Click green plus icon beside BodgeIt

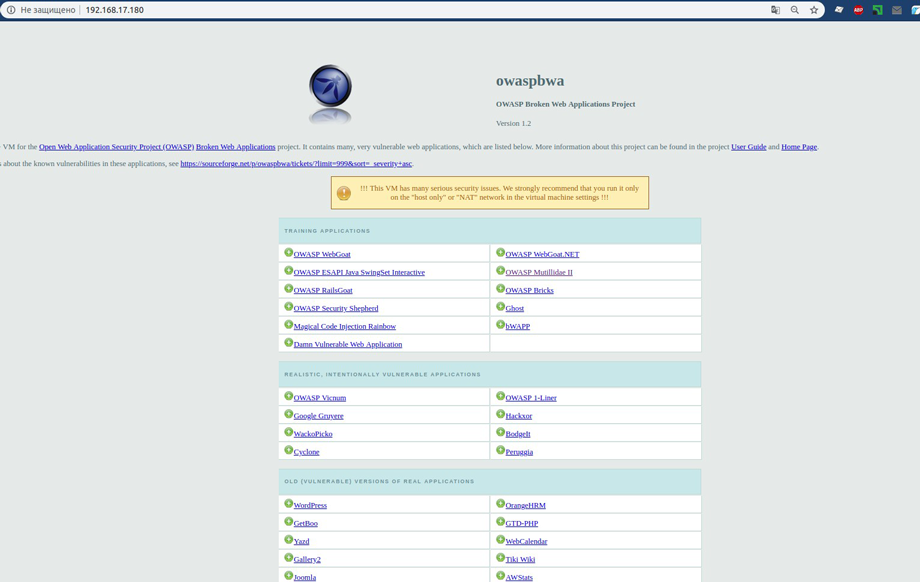point(500,432)
